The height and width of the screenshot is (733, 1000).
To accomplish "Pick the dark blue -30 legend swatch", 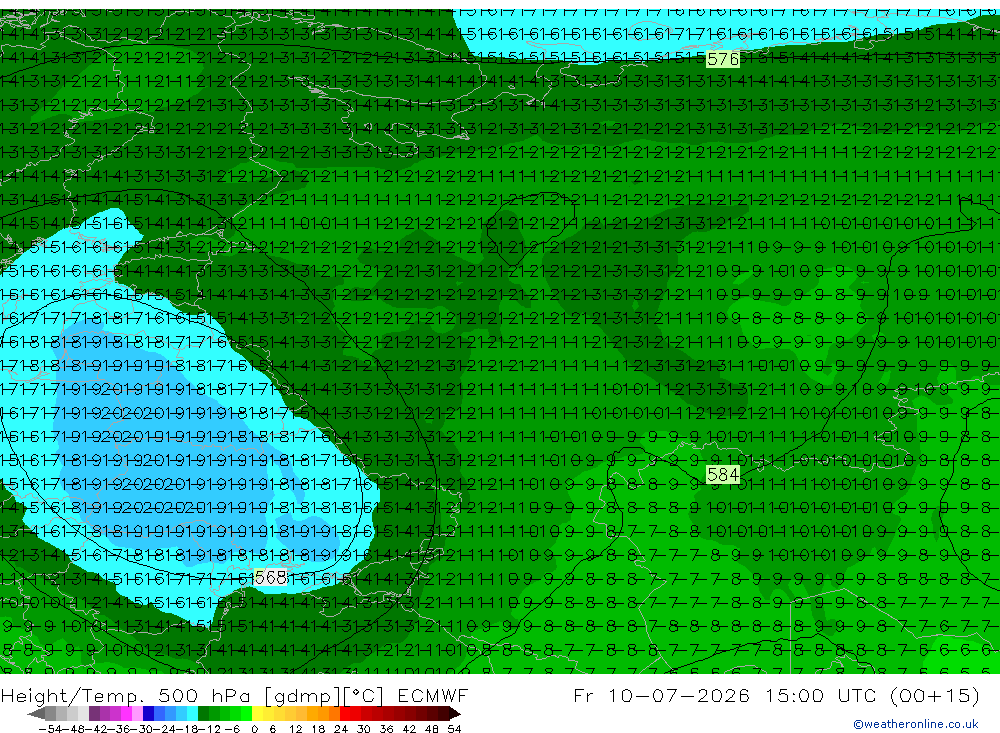I will (148, 714).
